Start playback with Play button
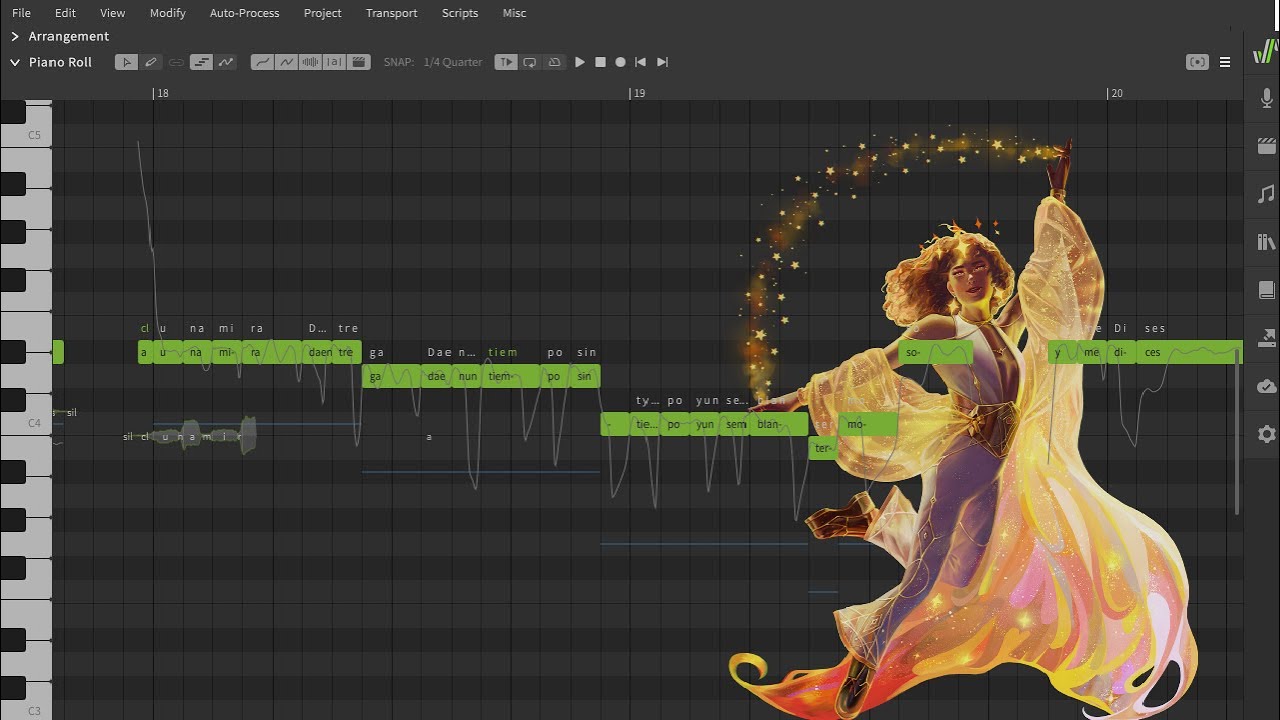 (580, 62)
